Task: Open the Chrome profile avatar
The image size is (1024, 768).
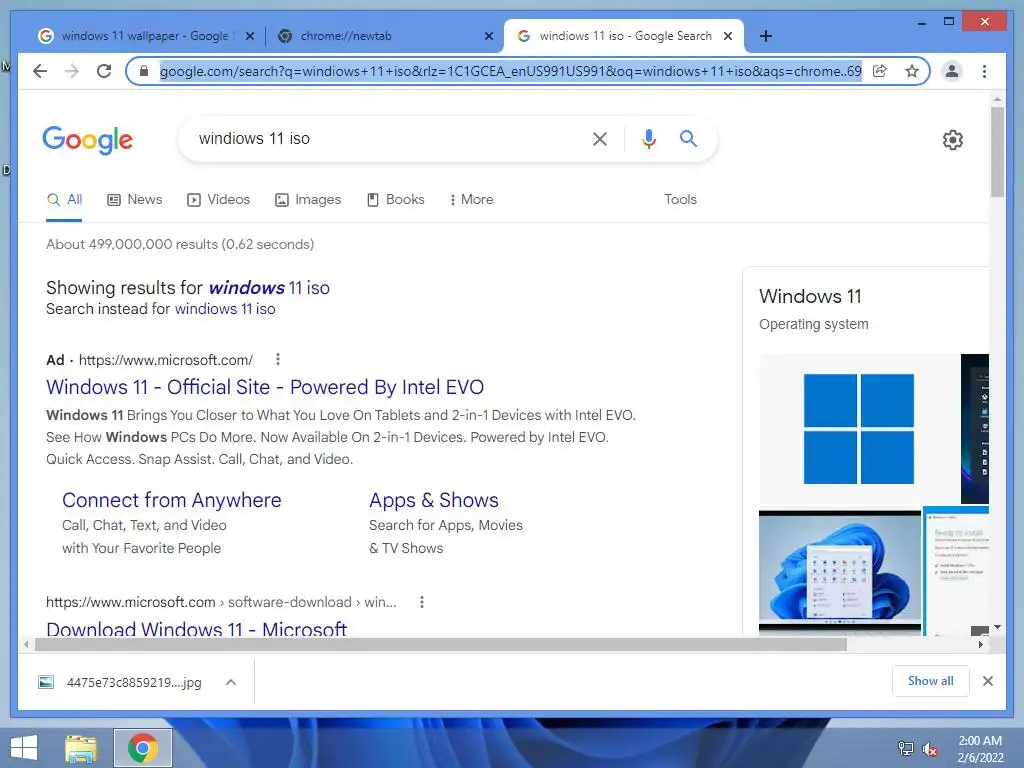Action: [x=952, y=71]
